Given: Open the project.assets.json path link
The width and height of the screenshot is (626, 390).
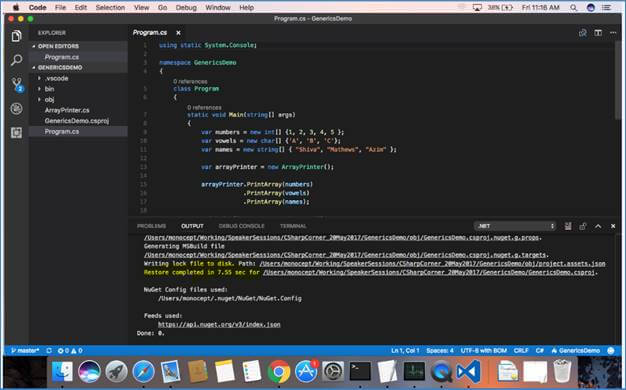Looking at the screenshot, I should [432, 263].
